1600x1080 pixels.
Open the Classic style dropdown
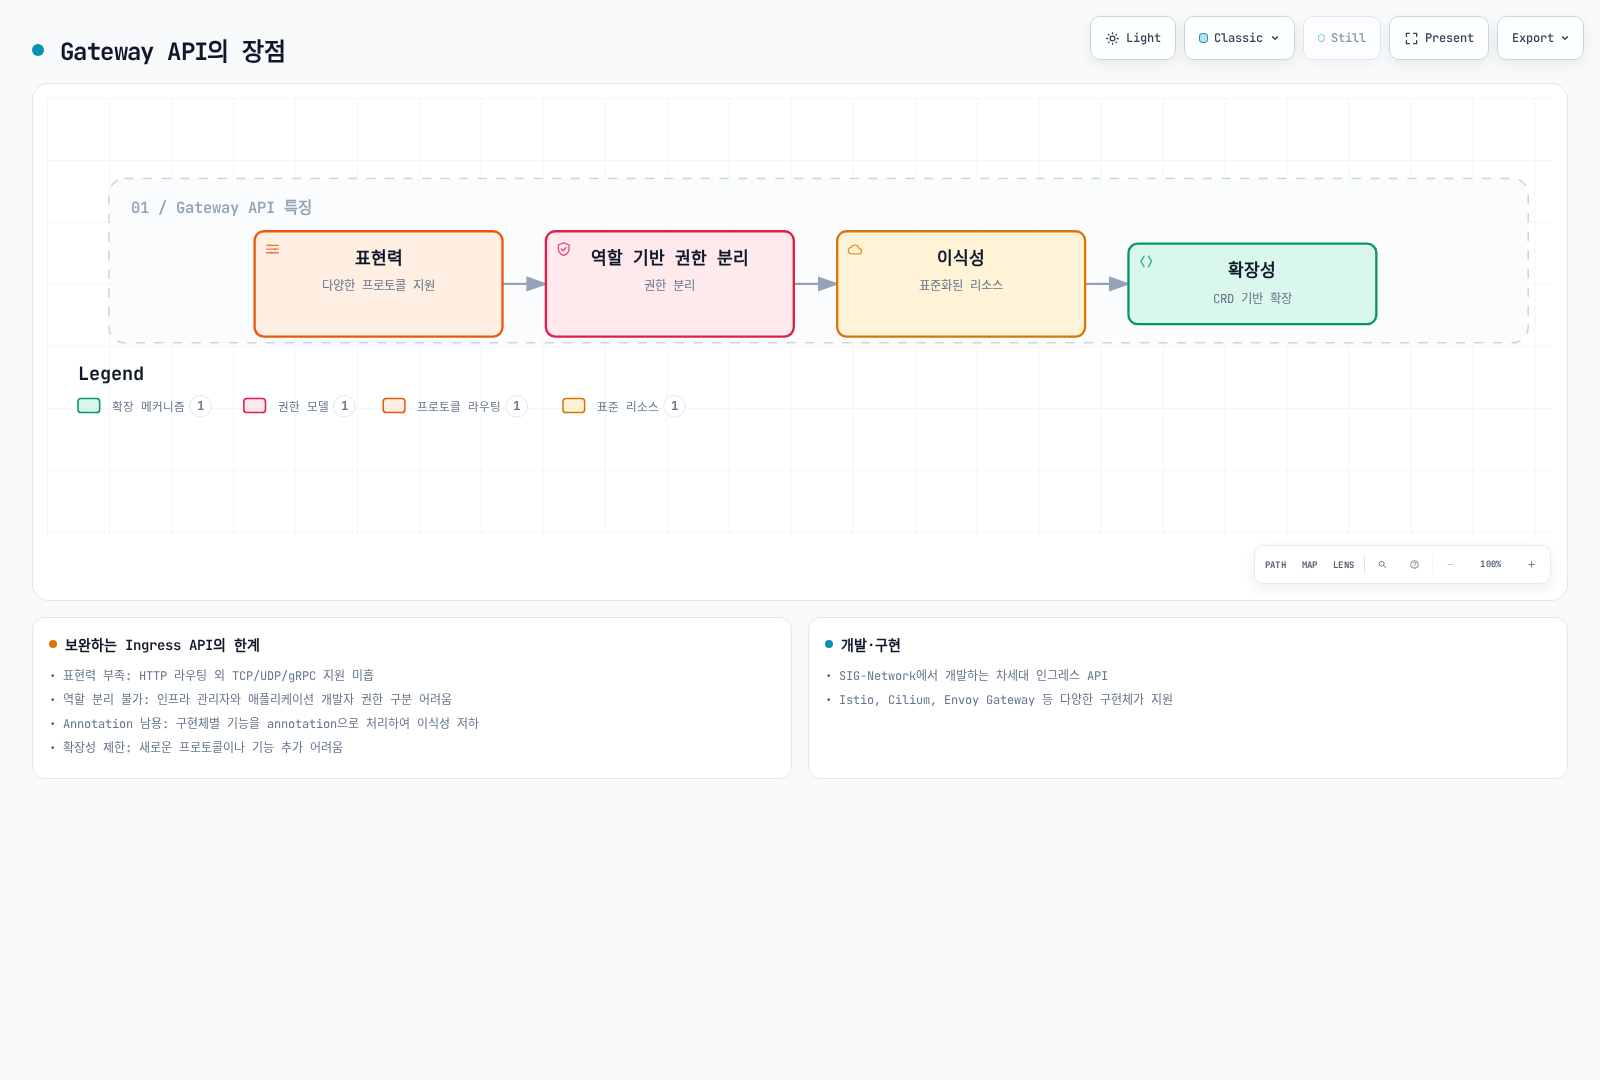pos(1239,38)
